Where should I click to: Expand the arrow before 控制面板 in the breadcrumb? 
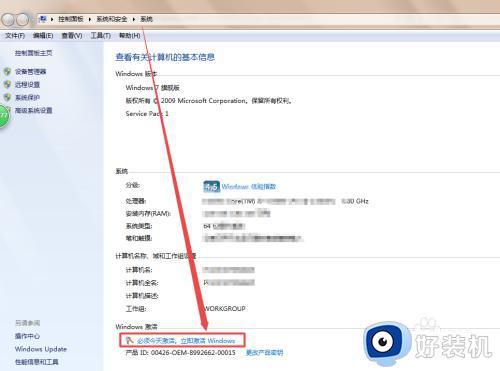pyautogui.click(x=52, y=19)
